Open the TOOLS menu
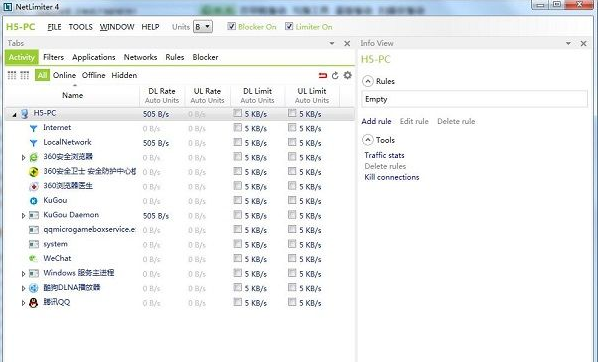Image resolution: width=598 pixels, height=362 pixels. coord(80,27)
